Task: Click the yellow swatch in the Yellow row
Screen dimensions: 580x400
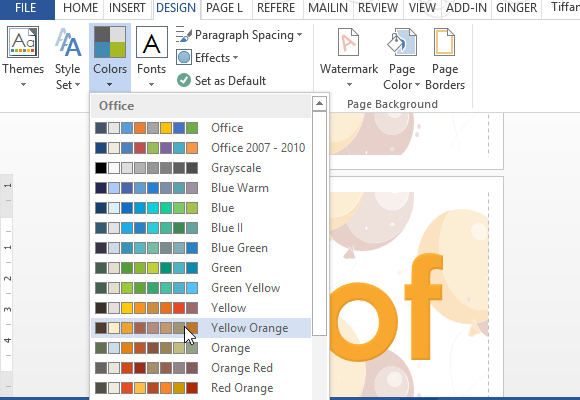Action: pos(127,308)
